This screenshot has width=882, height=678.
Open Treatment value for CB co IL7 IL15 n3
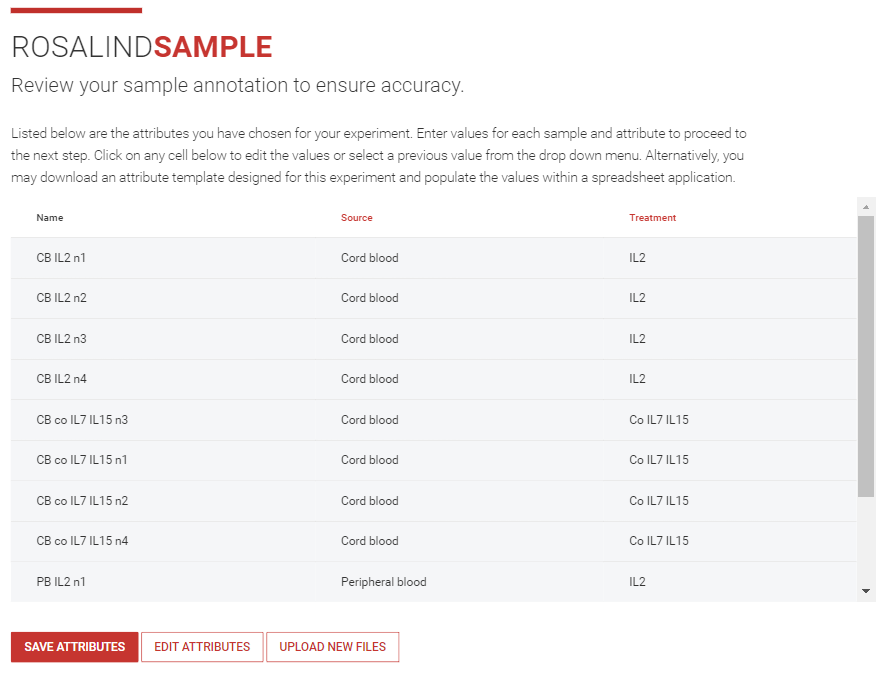pos(730,420)
